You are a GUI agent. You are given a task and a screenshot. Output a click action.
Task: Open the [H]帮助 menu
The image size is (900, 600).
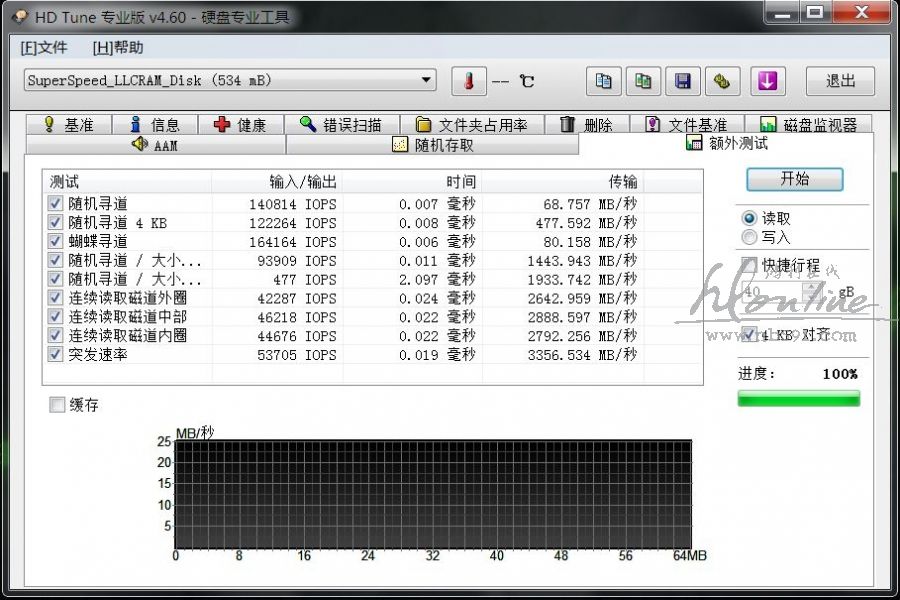[118, 47]
